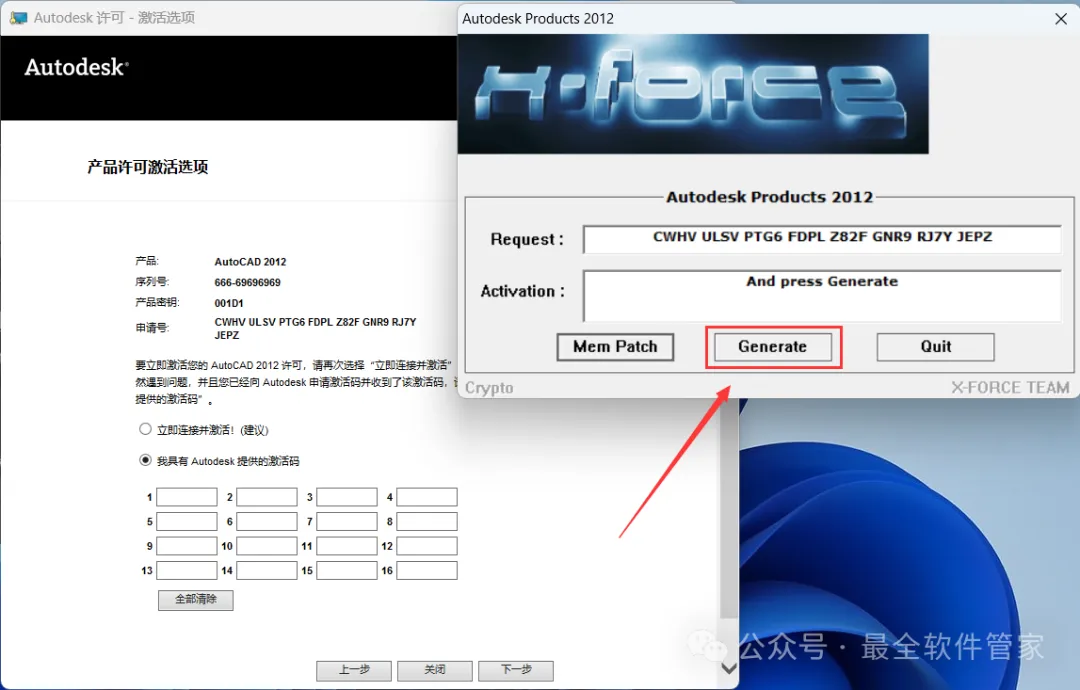1080x690 pixels.
Task: Click activation code box 1
Action: [187, 497]
